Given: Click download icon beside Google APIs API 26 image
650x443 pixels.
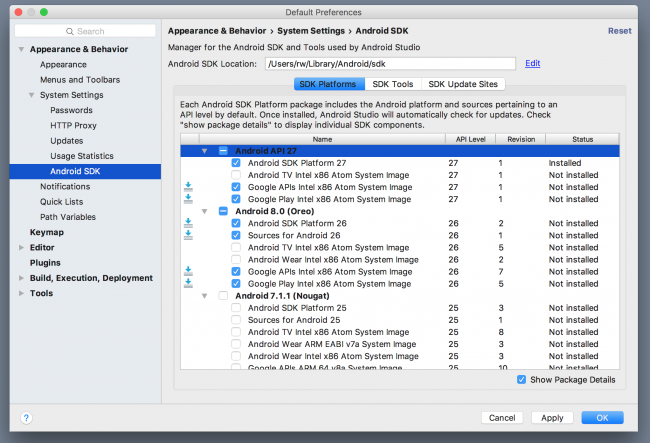Looking at the screenshot, I should 188,271.
